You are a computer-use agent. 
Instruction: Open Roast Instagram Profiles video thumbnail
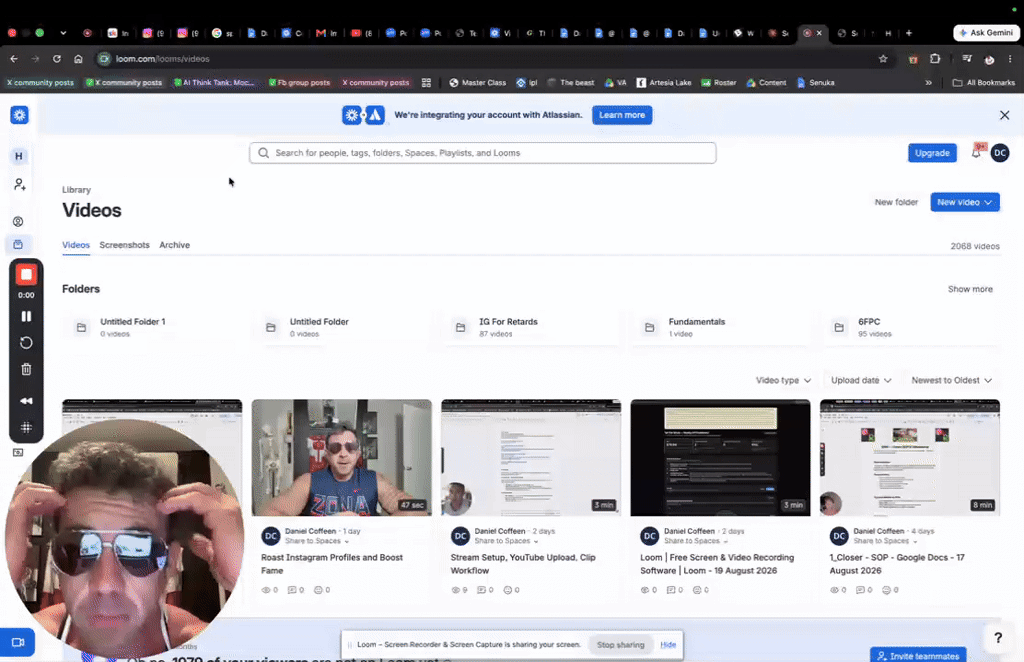342,458
